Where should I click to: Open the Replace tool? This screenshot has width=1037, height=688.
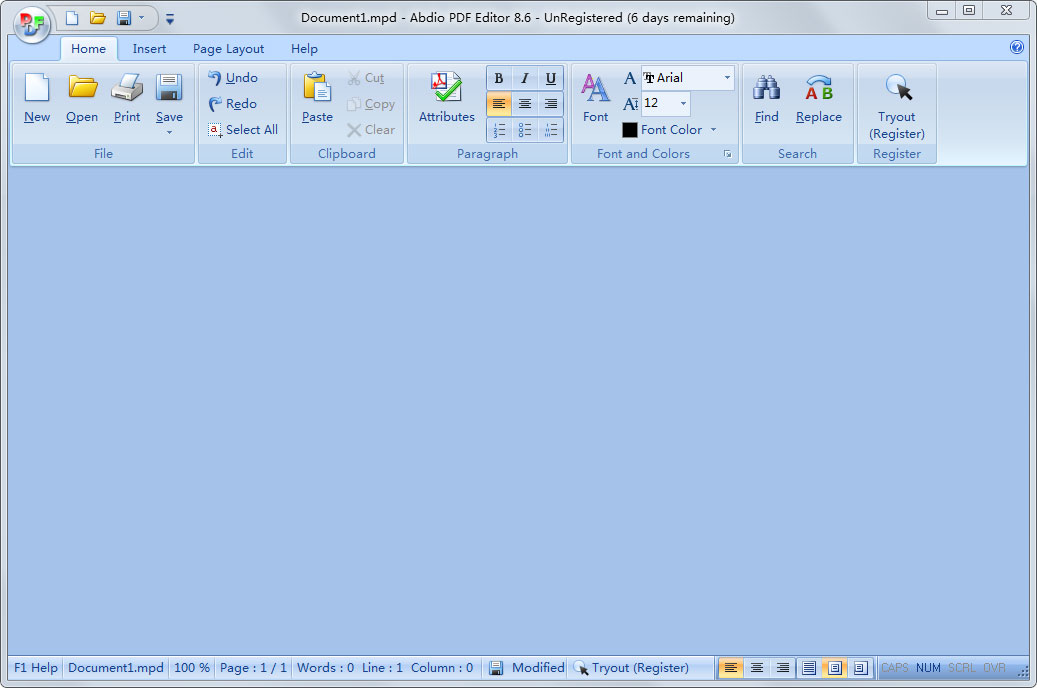tap(818, 98)
